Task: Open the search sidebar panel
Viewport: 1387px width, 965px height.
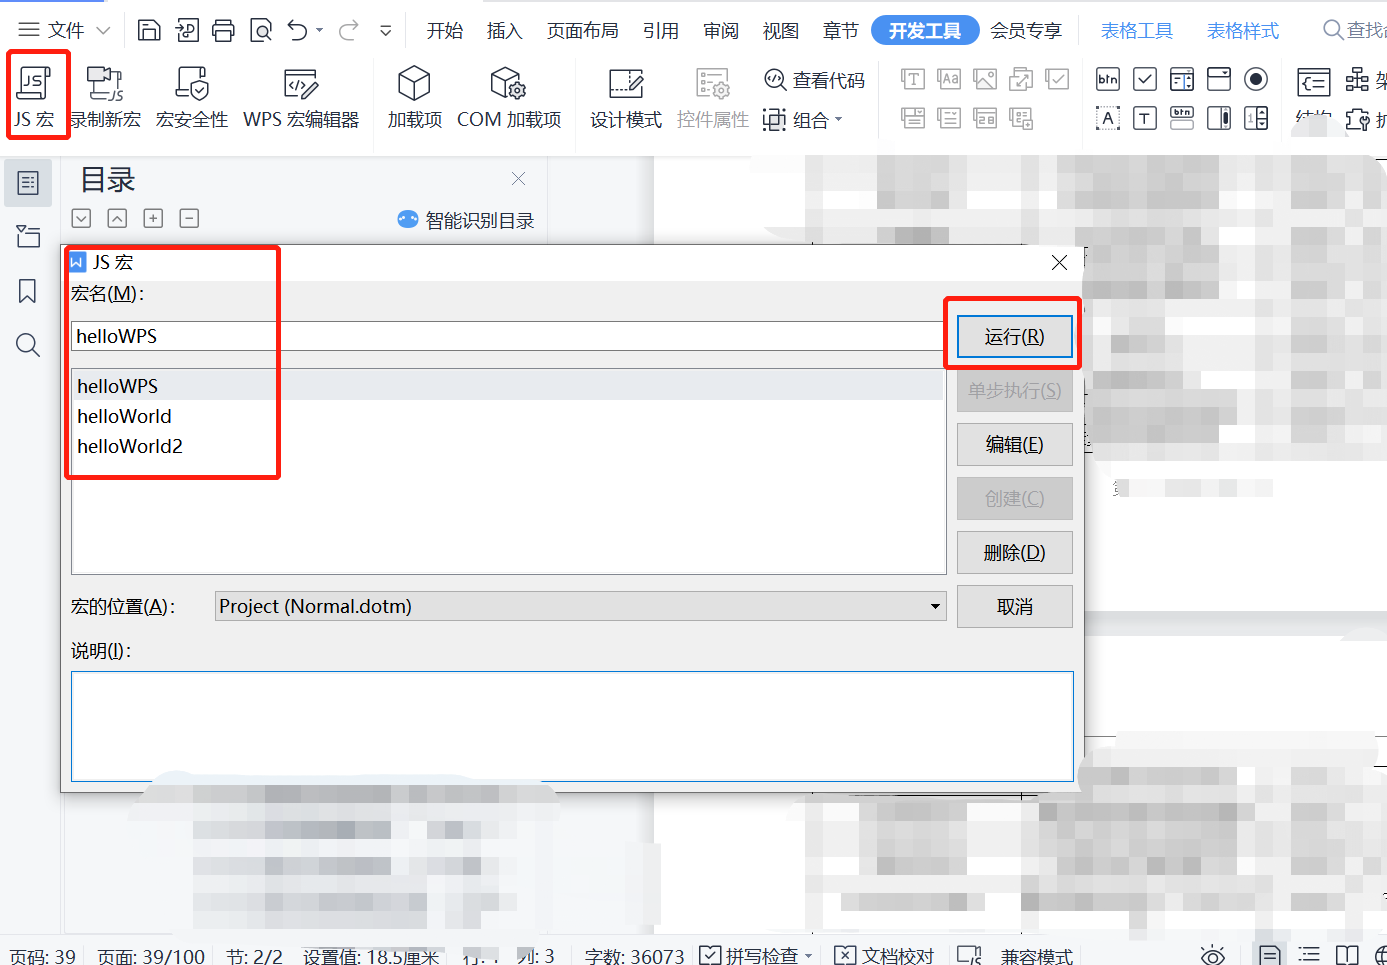Action: click(28, 346)
